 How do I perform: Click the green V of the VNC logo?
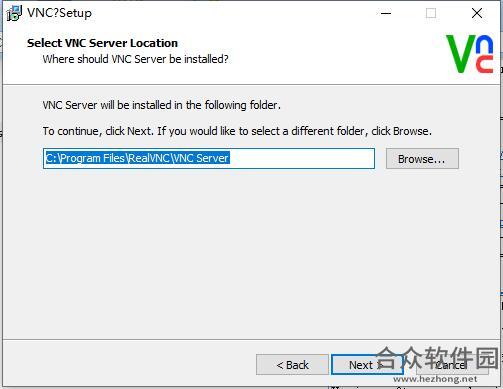[x=461, y=54]
